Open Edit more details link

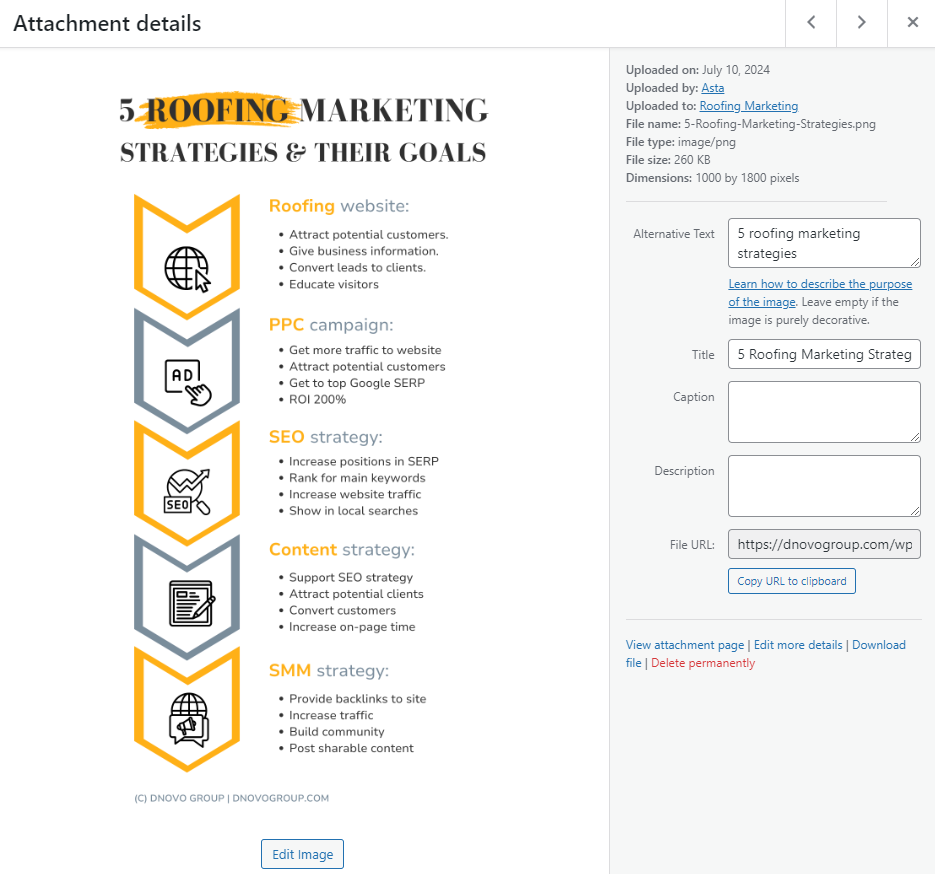click(x=798, y=645)
